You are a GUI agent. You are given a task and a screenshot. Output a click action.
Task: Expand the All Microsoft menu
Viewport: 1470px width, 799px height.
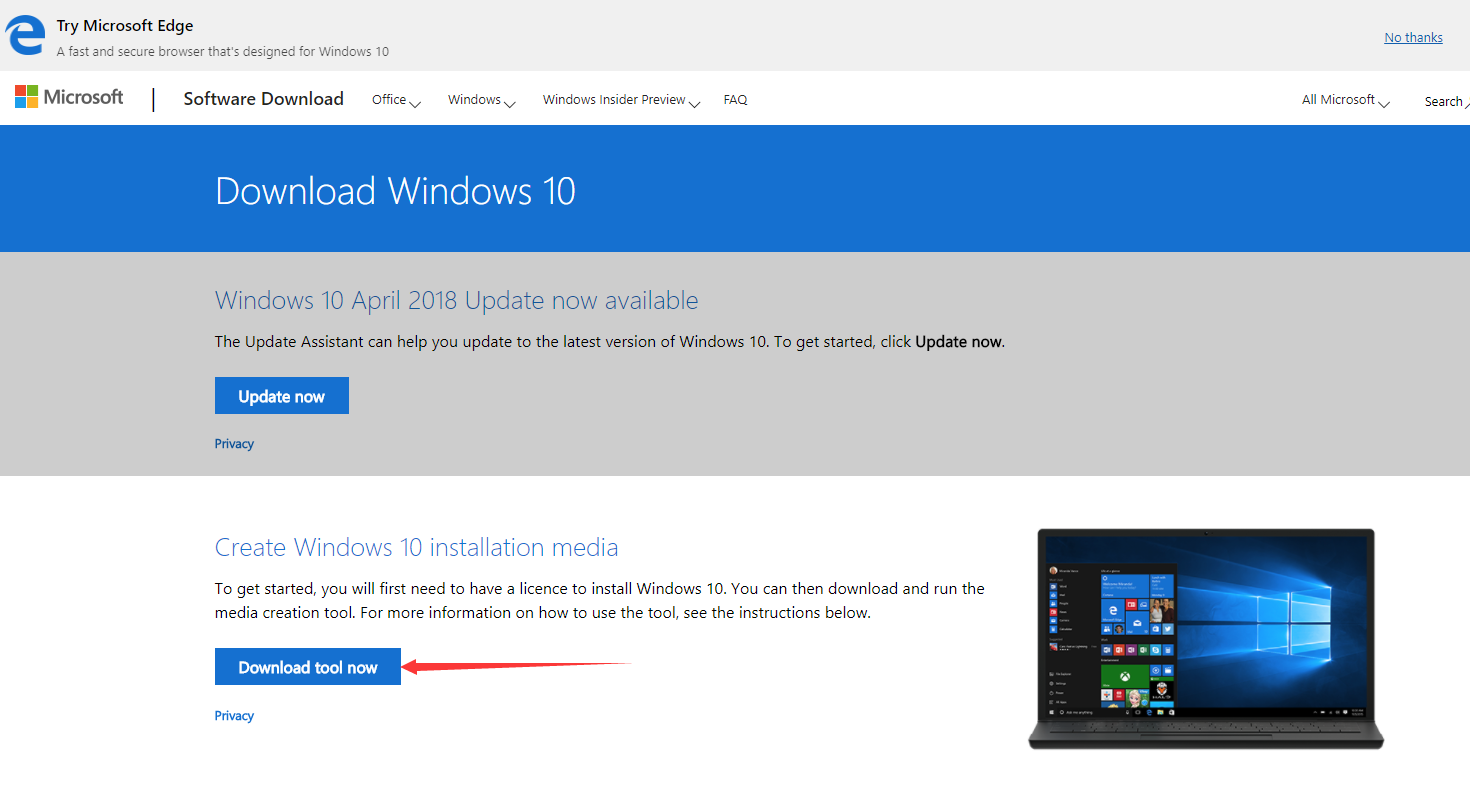pyautogui.click(x=1345, y=100)
